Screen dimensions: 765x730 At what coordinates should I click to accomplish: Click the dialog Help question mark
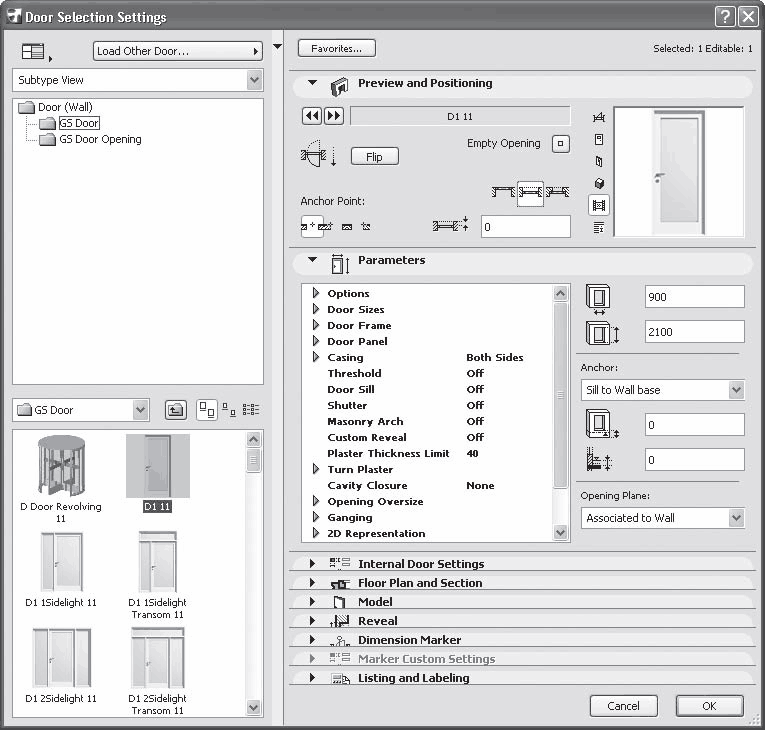[x=725, y=17]
